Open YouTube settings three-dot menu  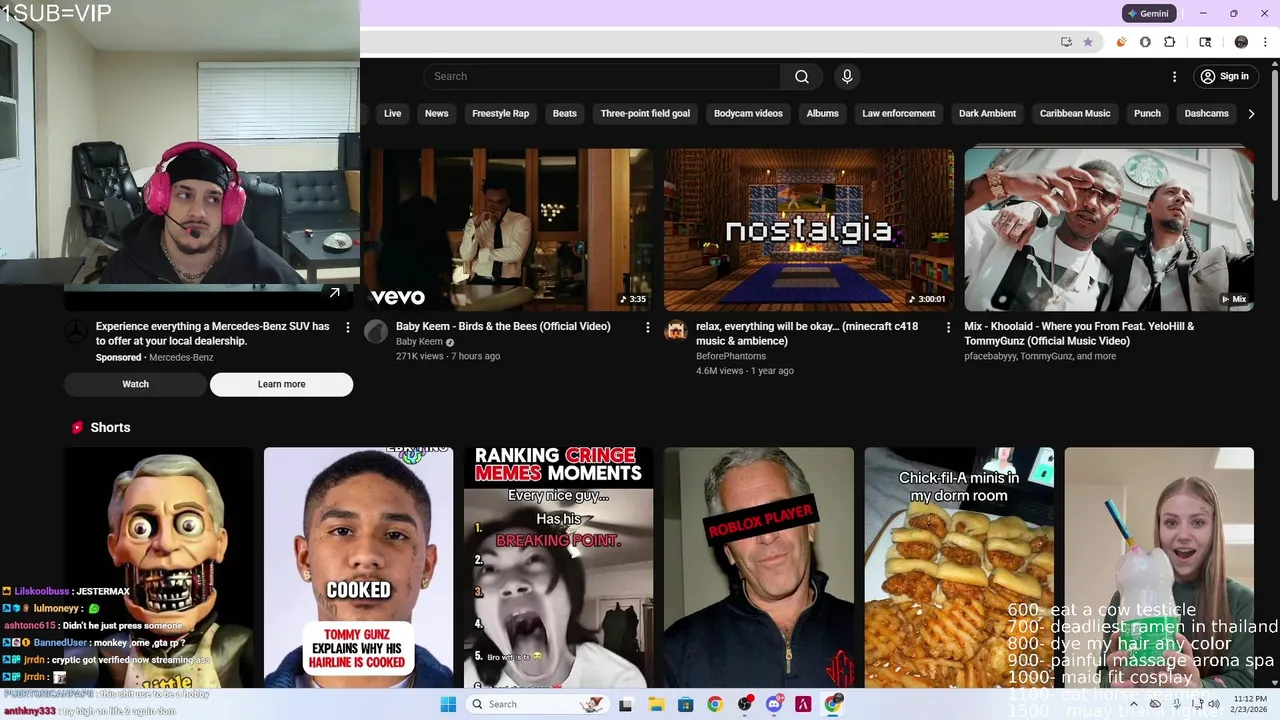coord(1174,76)
